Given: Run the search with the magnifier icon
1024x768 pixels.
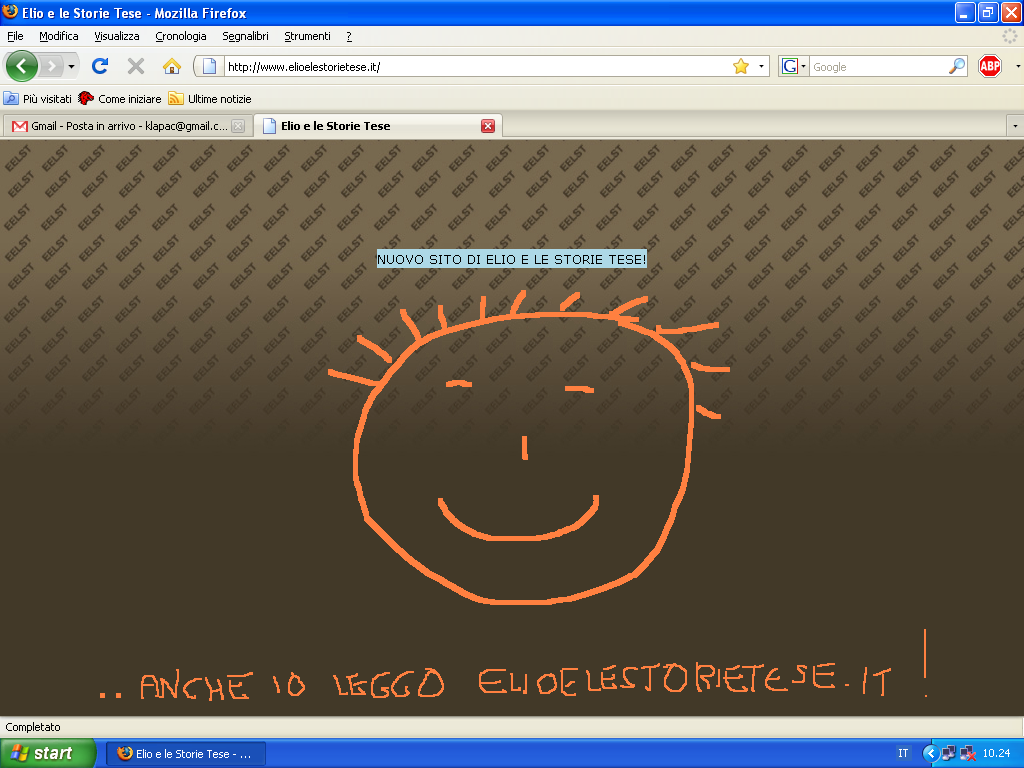Looking at the screenshot, I should coord(957,66).
